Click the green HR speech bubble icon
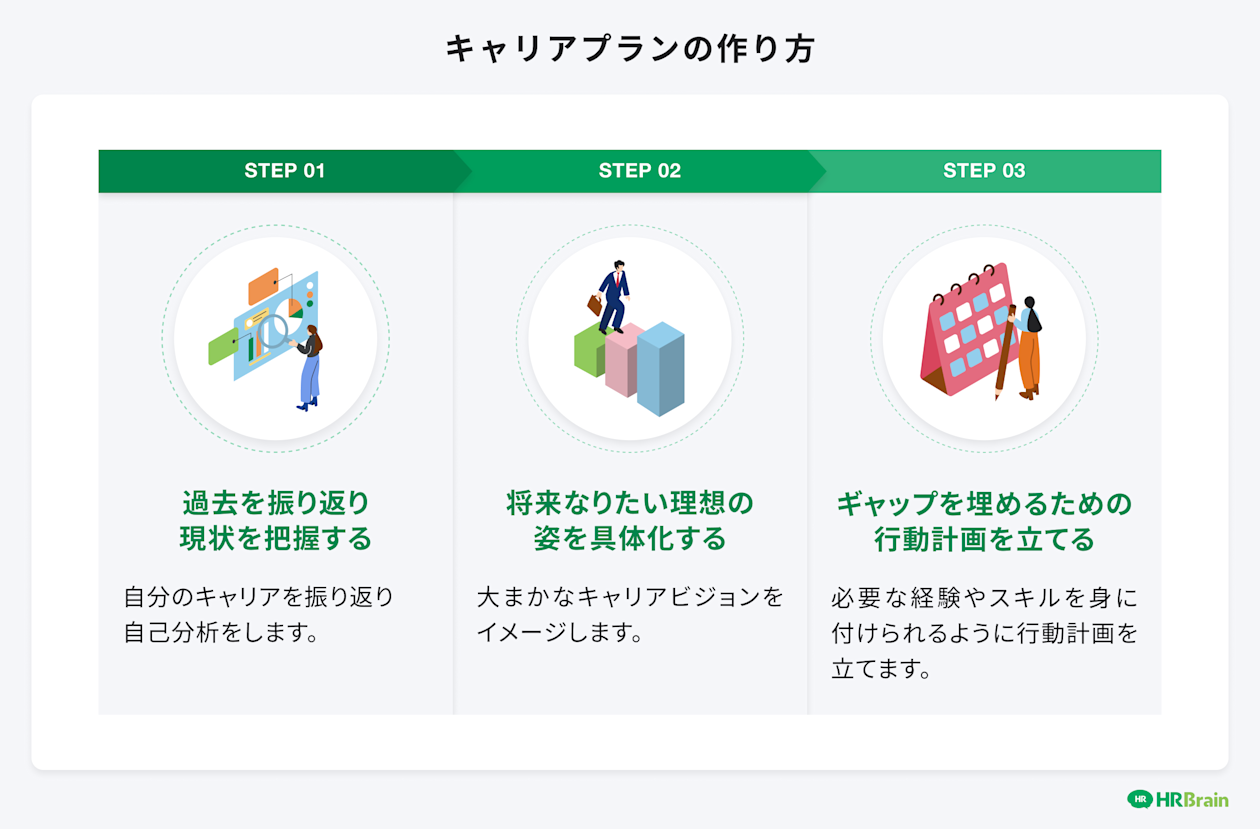This screenshot has height=829, width=1260. coord(1140,799)
